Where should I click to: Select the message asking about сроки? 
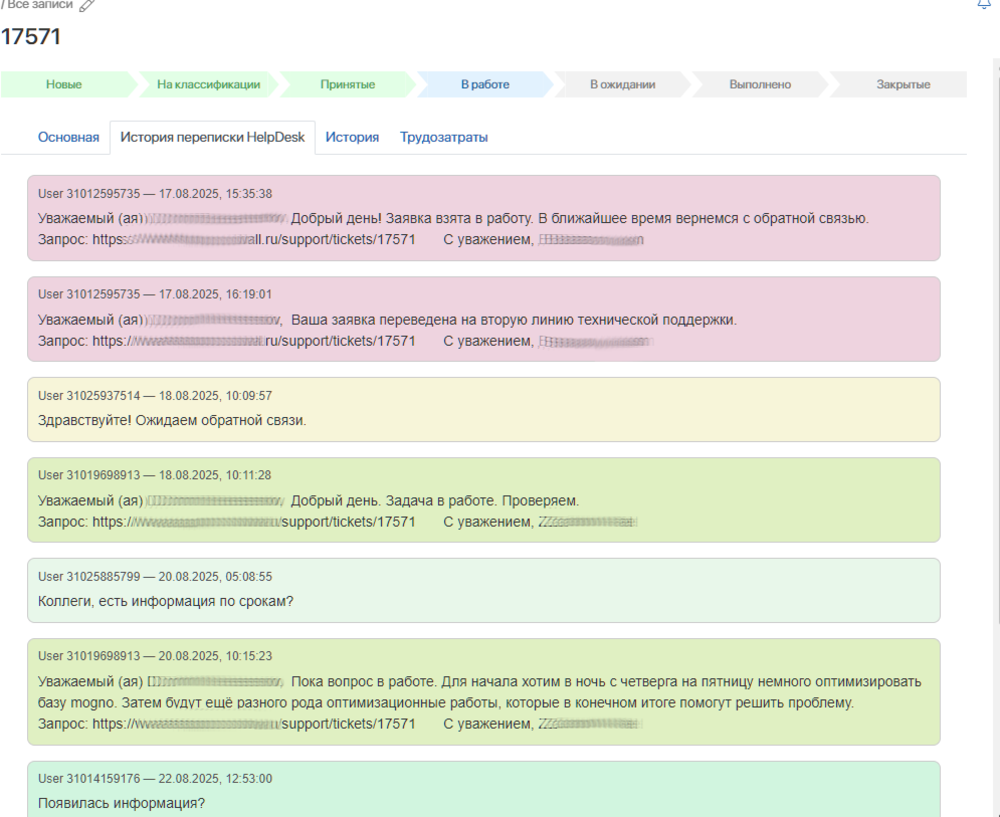[x=165, y=601]
